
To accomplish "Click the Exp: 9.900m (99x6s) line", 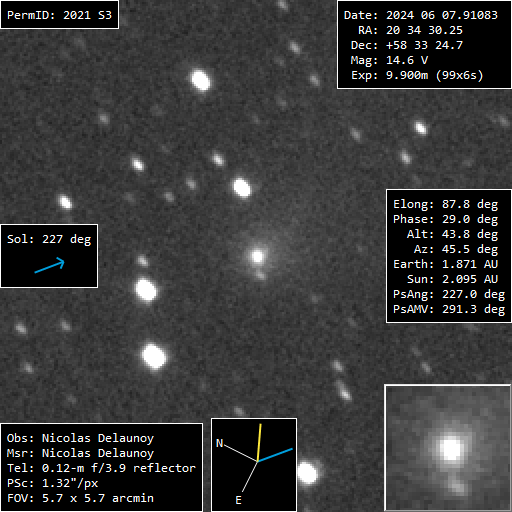I will [x=417, y=75].
